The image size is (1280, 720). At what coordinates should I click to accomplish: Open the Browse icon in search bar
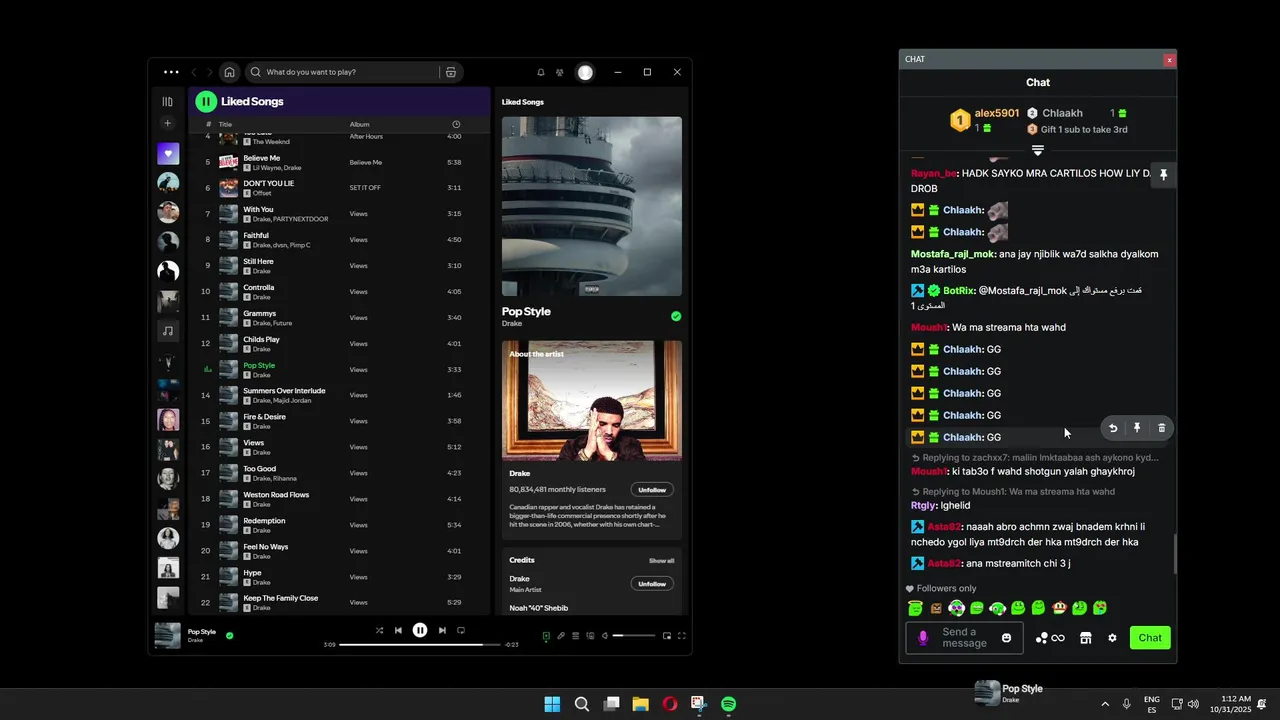point(451,72)
